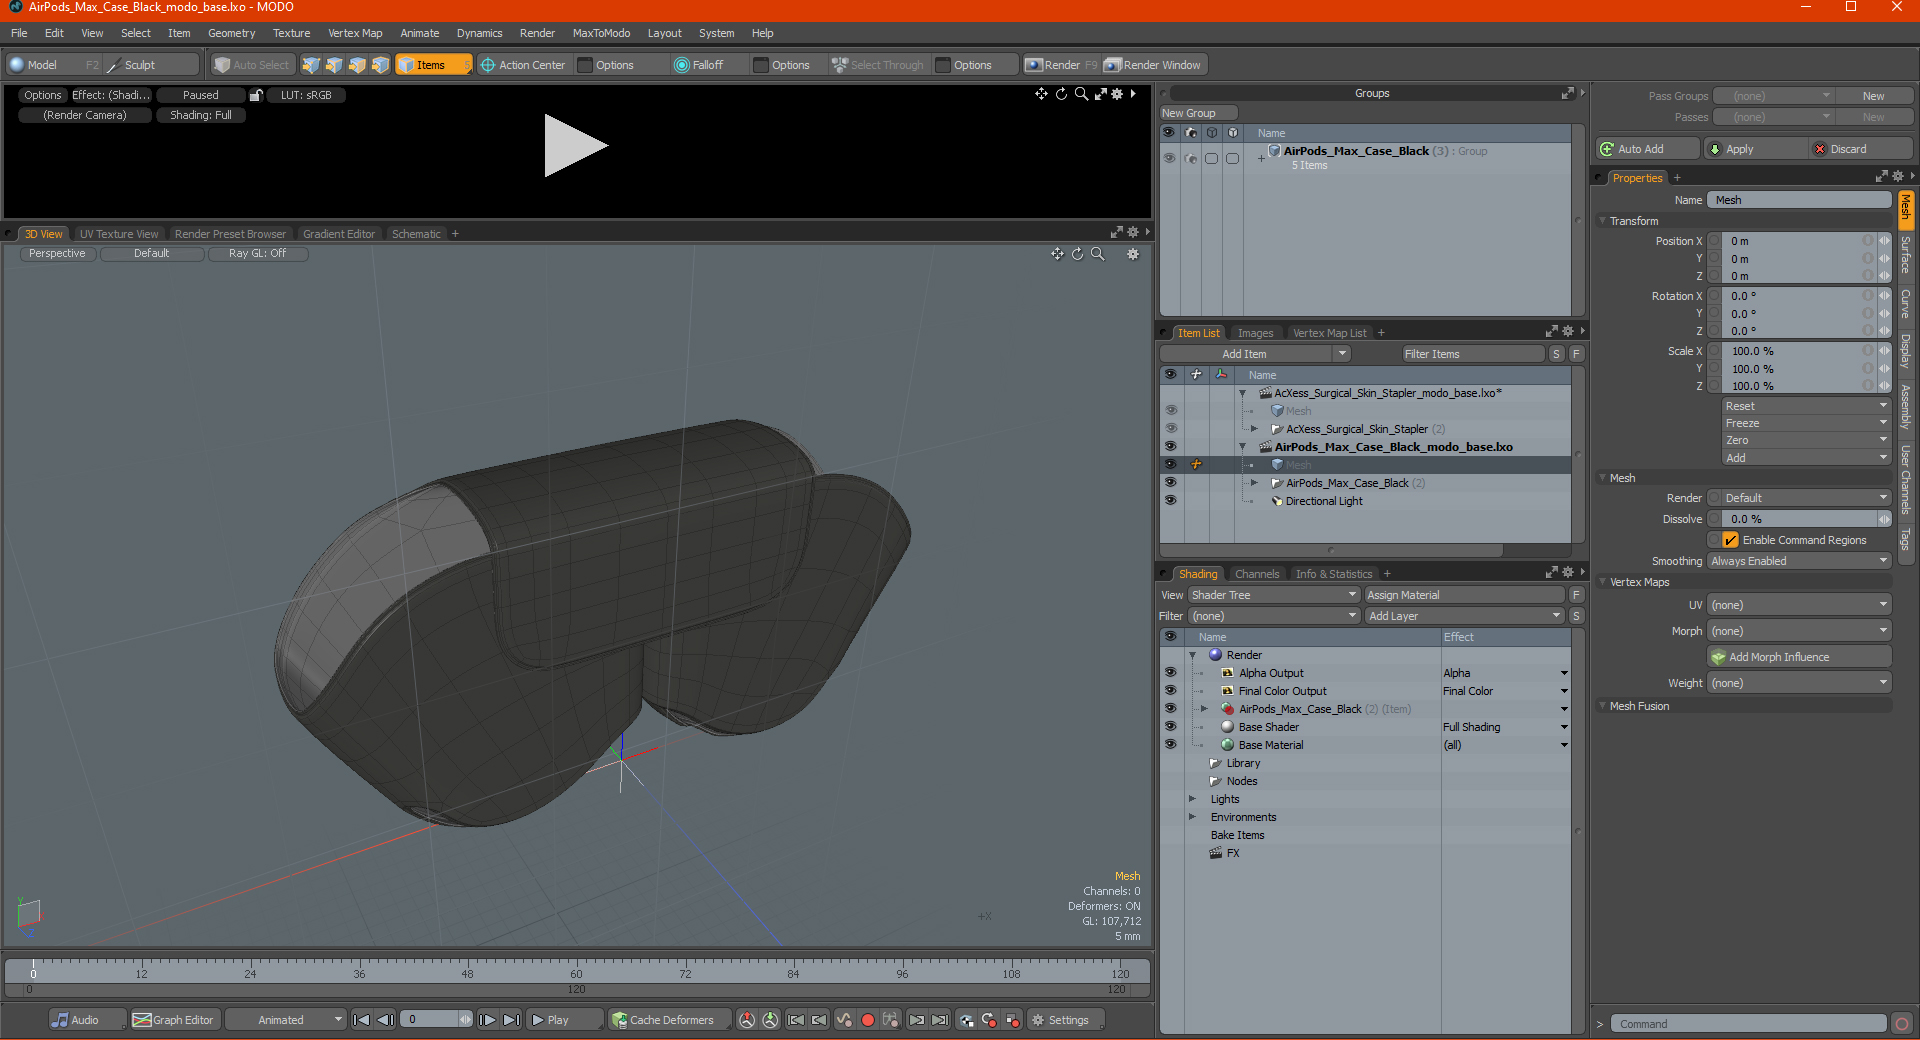Select Polygons selection mode cube icon

tap(357, 65)
